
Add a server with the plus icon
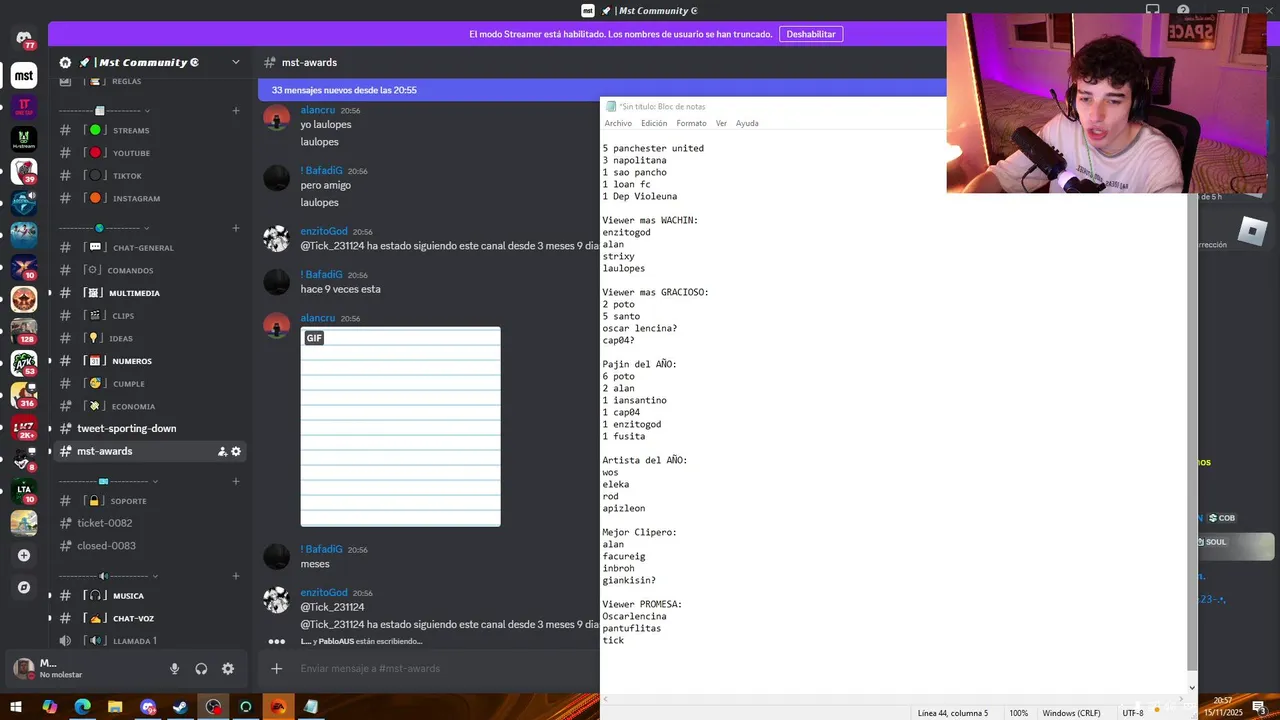24,555
